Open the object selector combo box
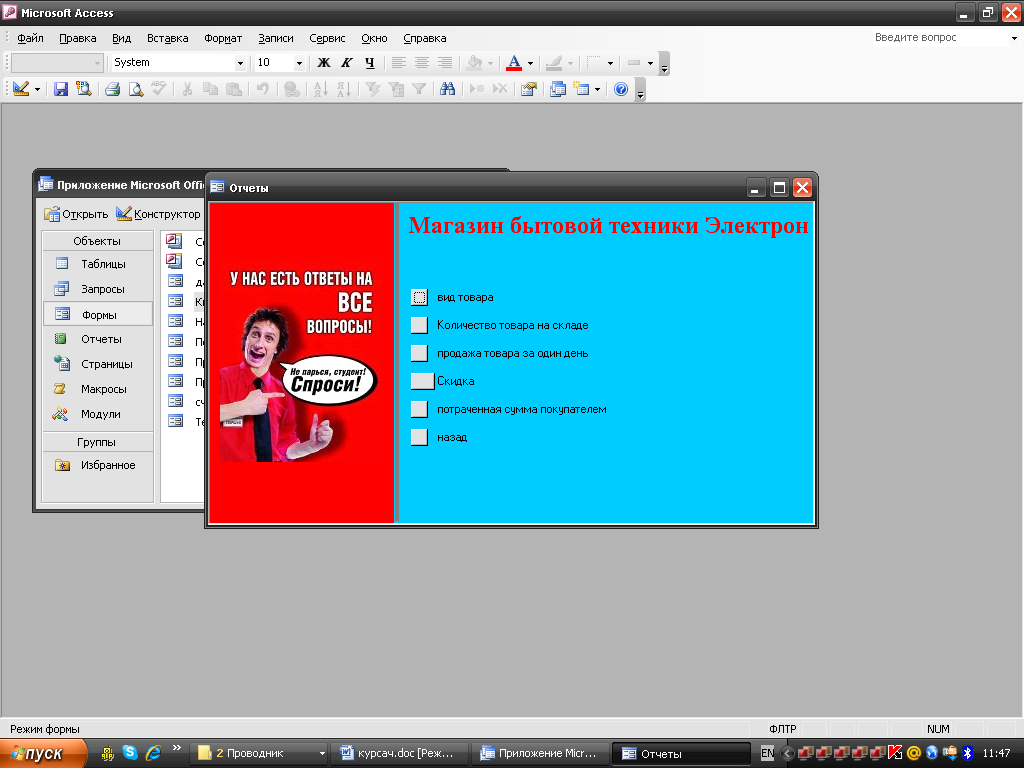This screenshot has width=1024, height=768. click(x=57, y=63)
